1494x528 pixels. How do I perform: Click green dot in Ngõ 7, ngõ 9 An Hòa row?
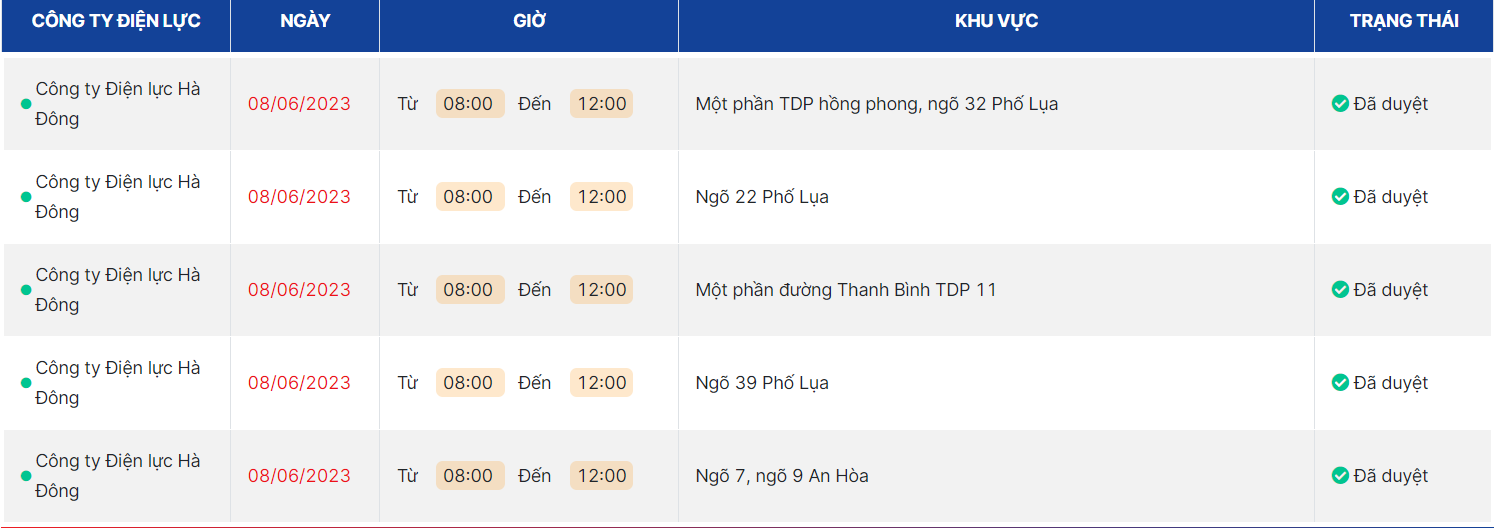tap(26, 476)
